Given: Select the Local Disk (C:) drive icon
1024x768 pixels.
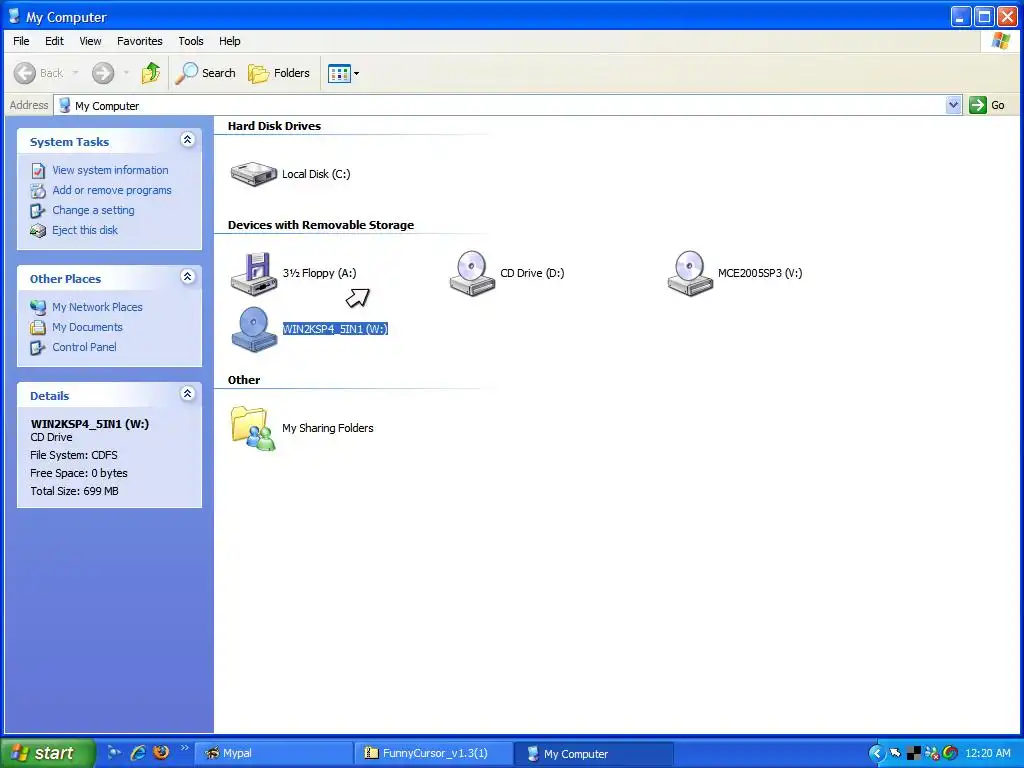Looking at the screenshot, I should click(x=253, y=174).
